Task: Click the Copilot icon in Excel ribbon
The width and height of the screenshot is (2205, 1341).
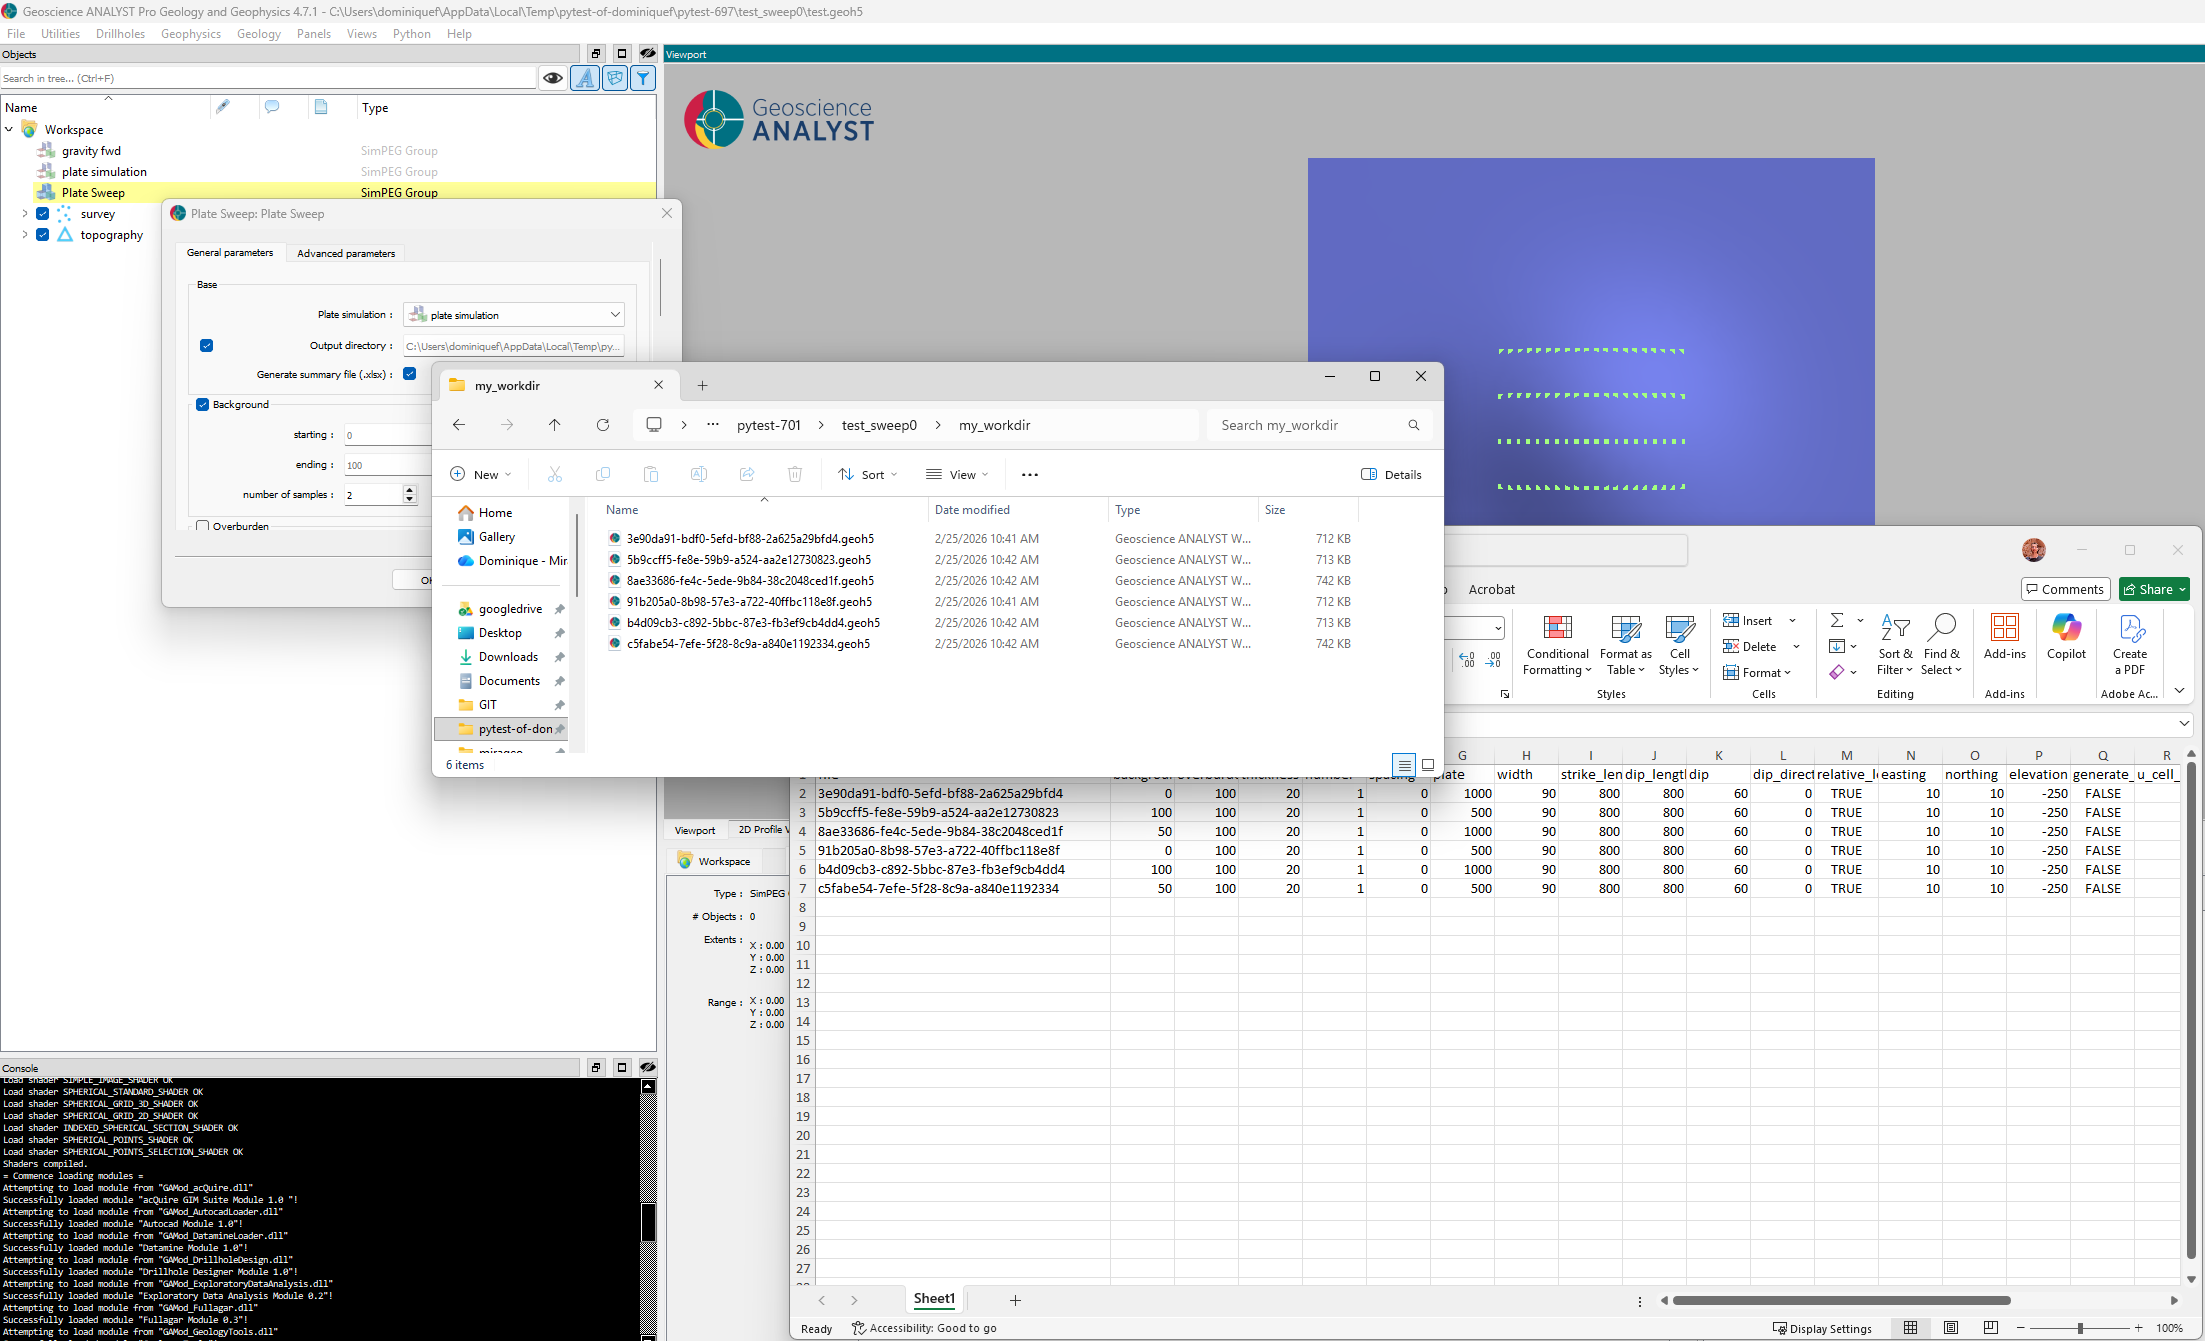Action: (2066, 637)
